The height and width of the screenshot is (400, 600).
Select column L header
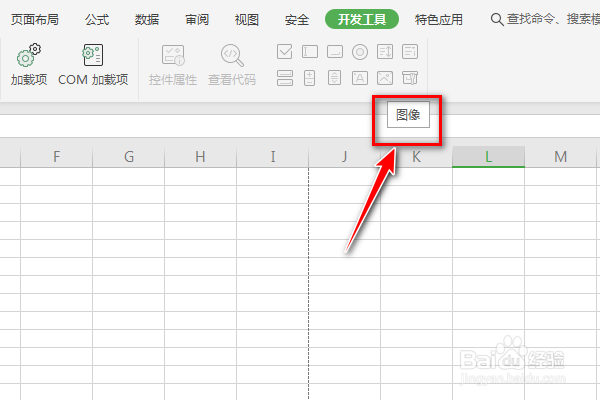[488, 157]
